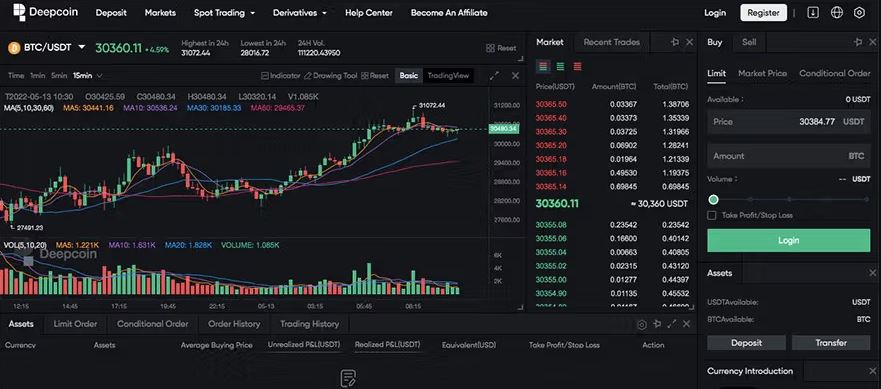Click the Drawing Tool pencil icon

[307, 75]
